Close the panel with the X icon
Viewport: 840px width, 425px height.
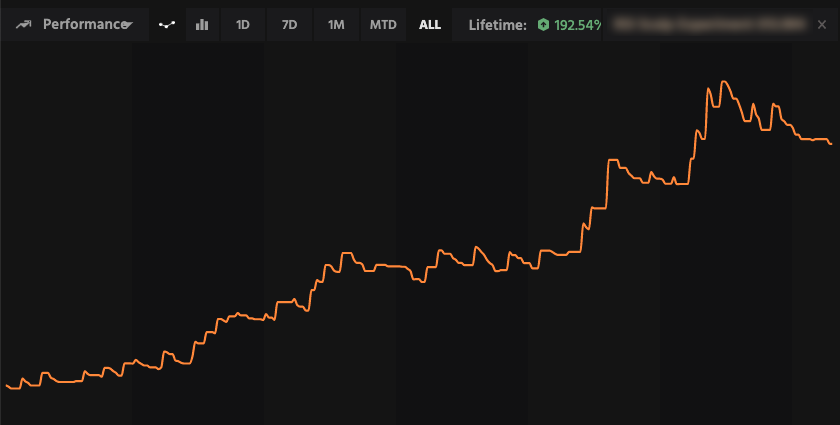coord(822,24)
